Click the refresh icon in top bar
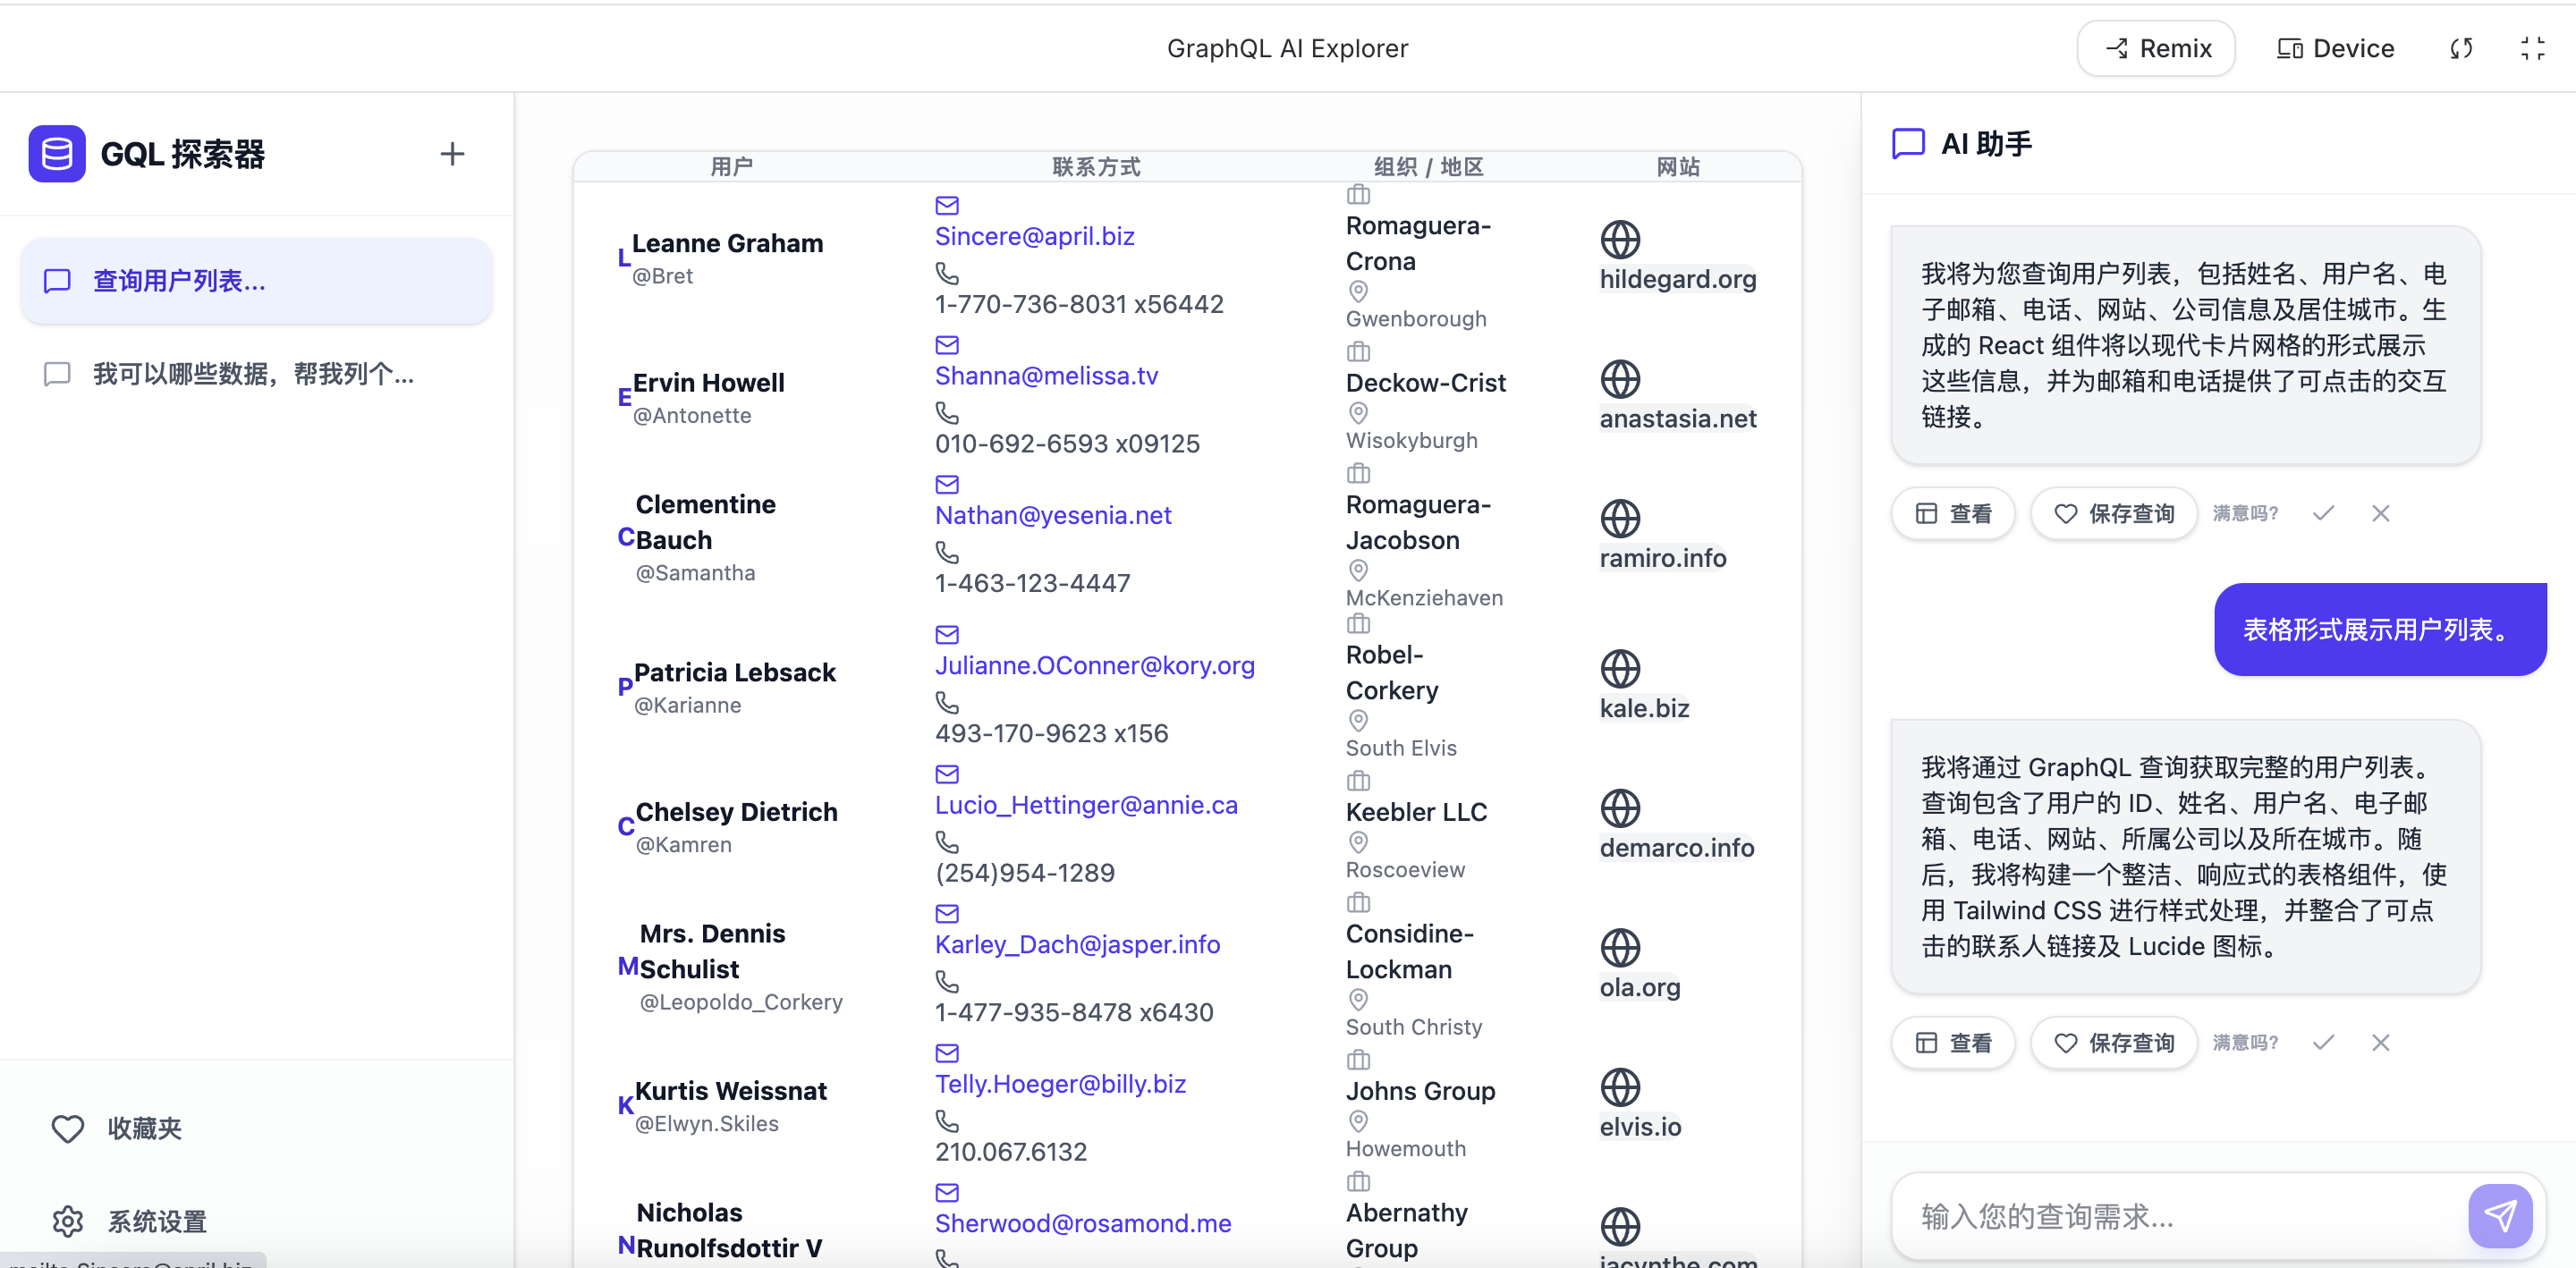 click(x=2461, y=48)
